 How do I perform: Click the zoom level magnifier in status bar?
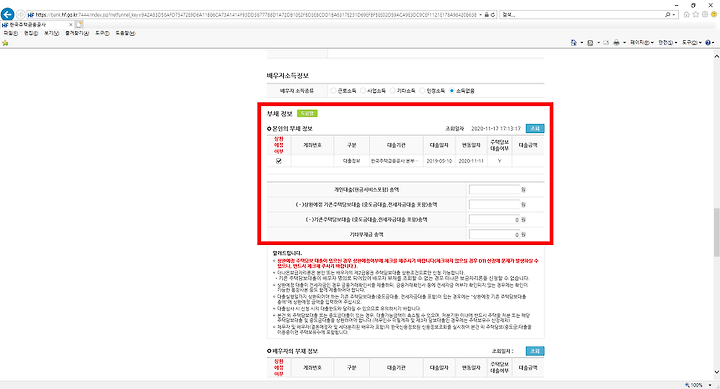pos(687,385)
